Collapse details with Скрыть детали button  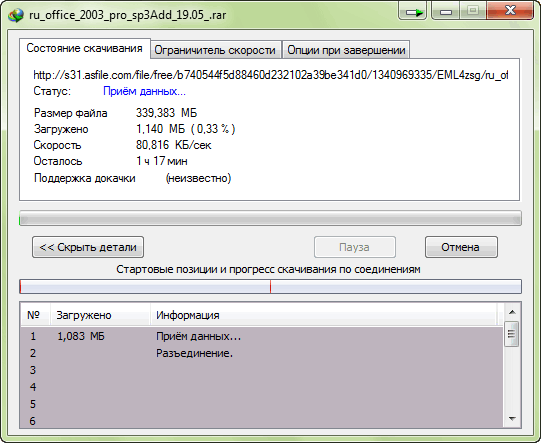pos(88,247)
